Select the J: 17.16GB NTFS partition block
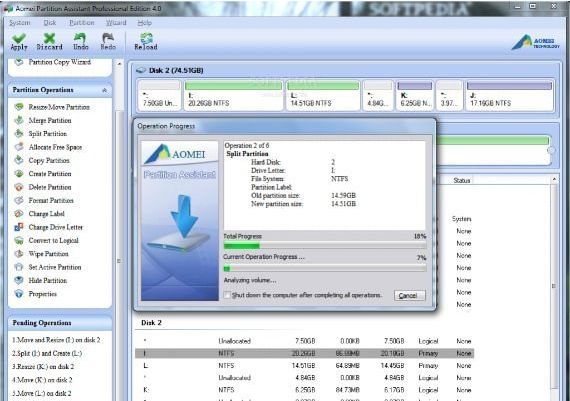This screenshot has height=401, width=570. tap(509, 96)
